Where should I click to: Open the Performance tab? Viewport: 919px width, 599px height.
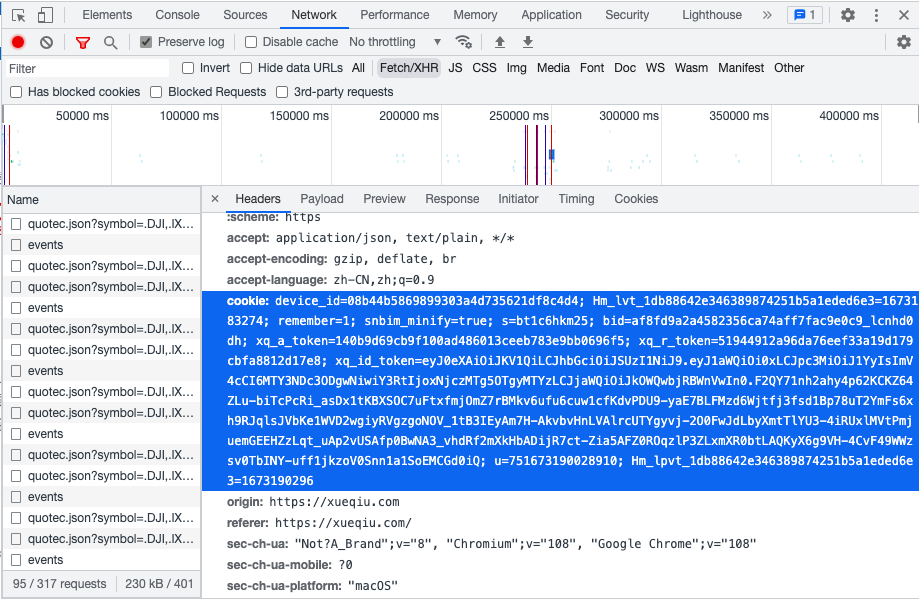394,15
